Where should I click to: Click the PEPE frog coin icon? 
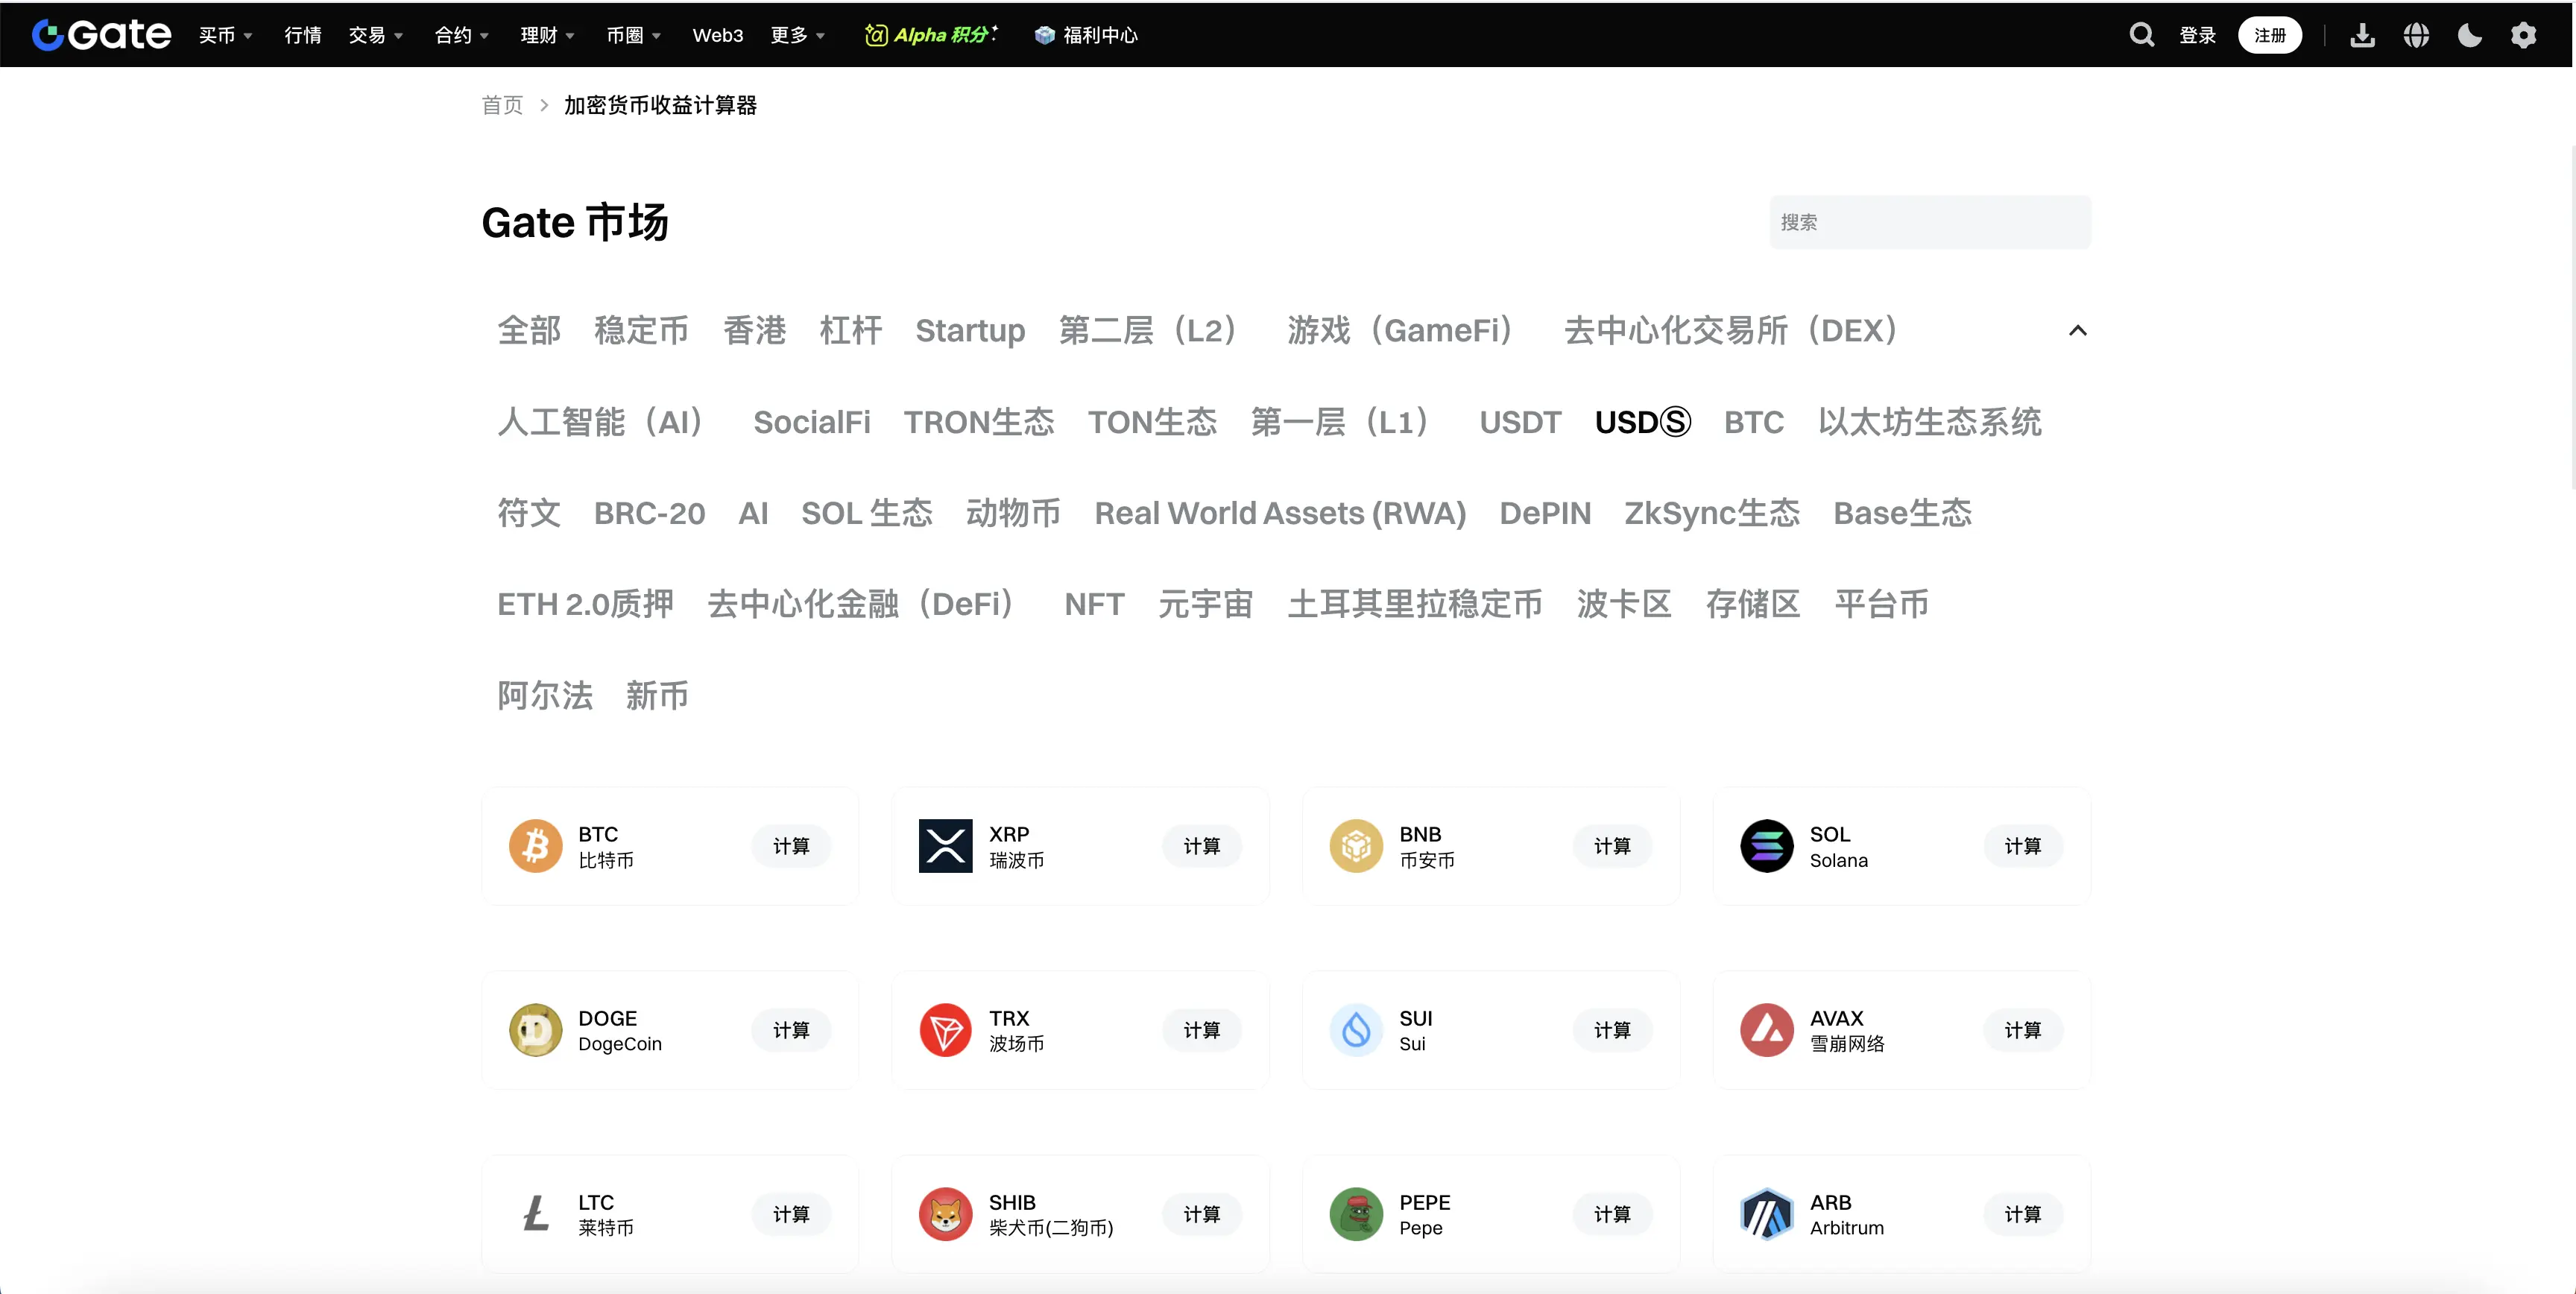1356,1214
